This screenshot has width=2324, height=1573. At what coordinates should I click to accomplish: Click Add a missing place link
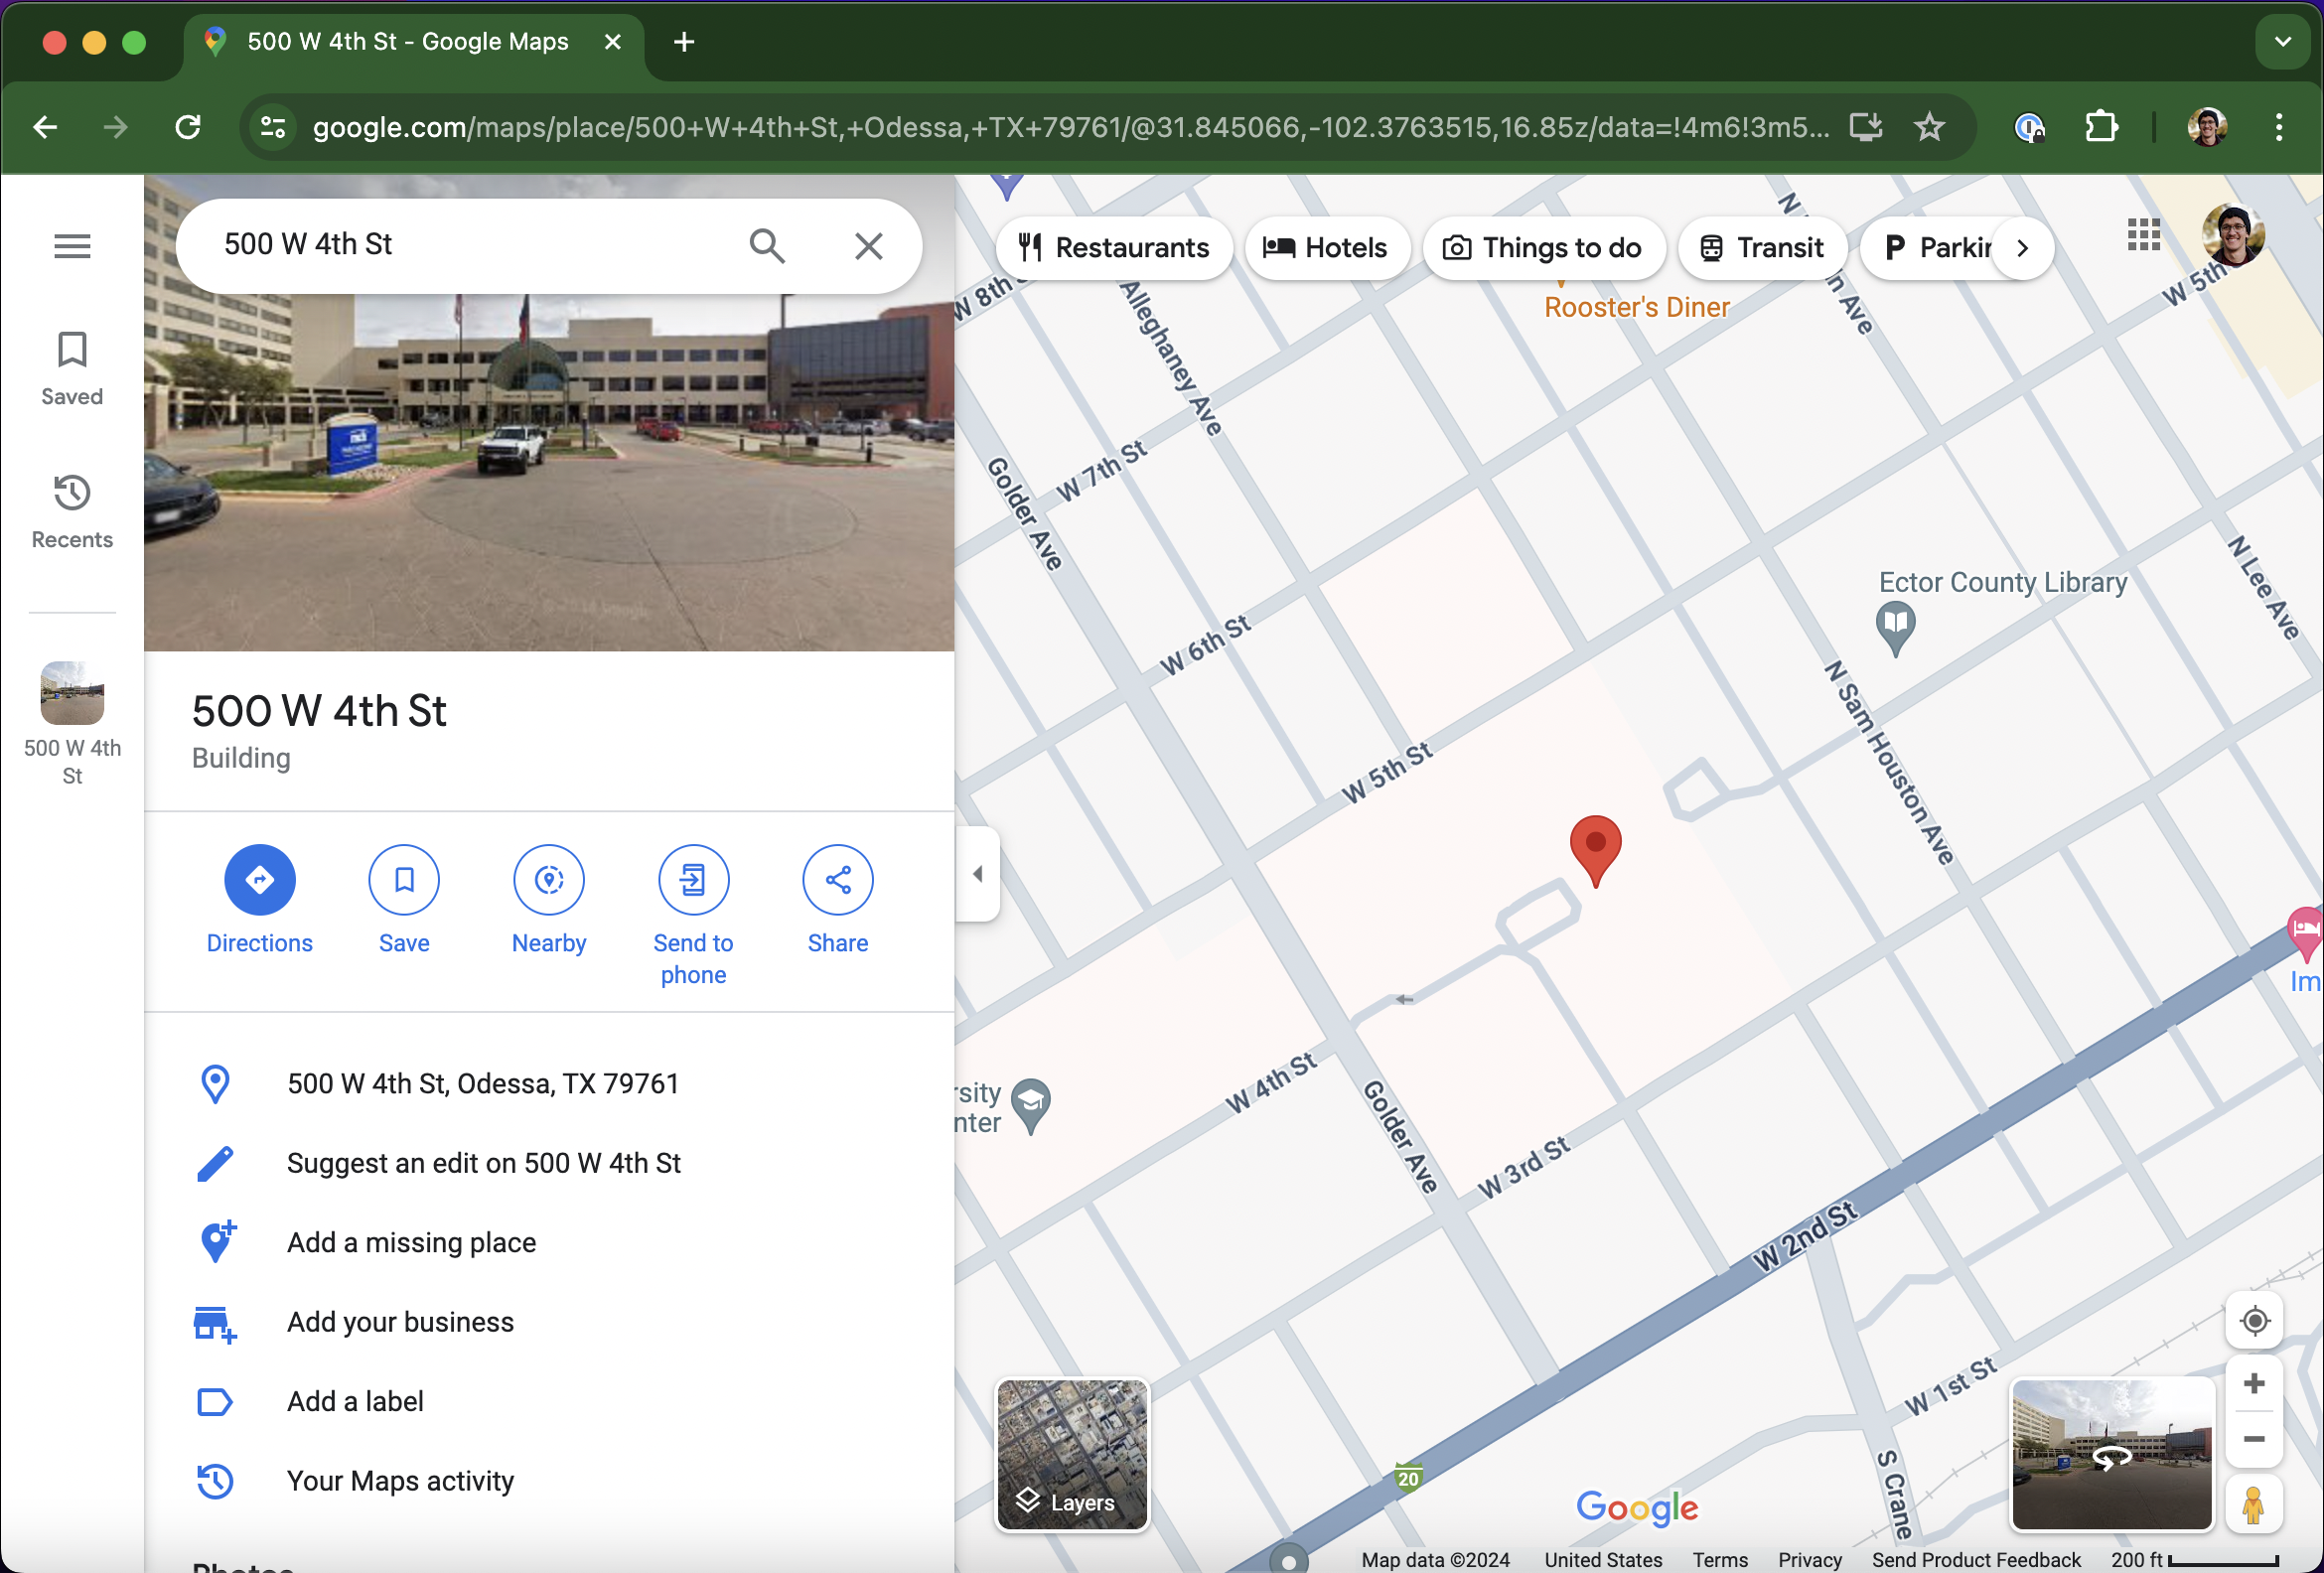(x=411, y=1243)
